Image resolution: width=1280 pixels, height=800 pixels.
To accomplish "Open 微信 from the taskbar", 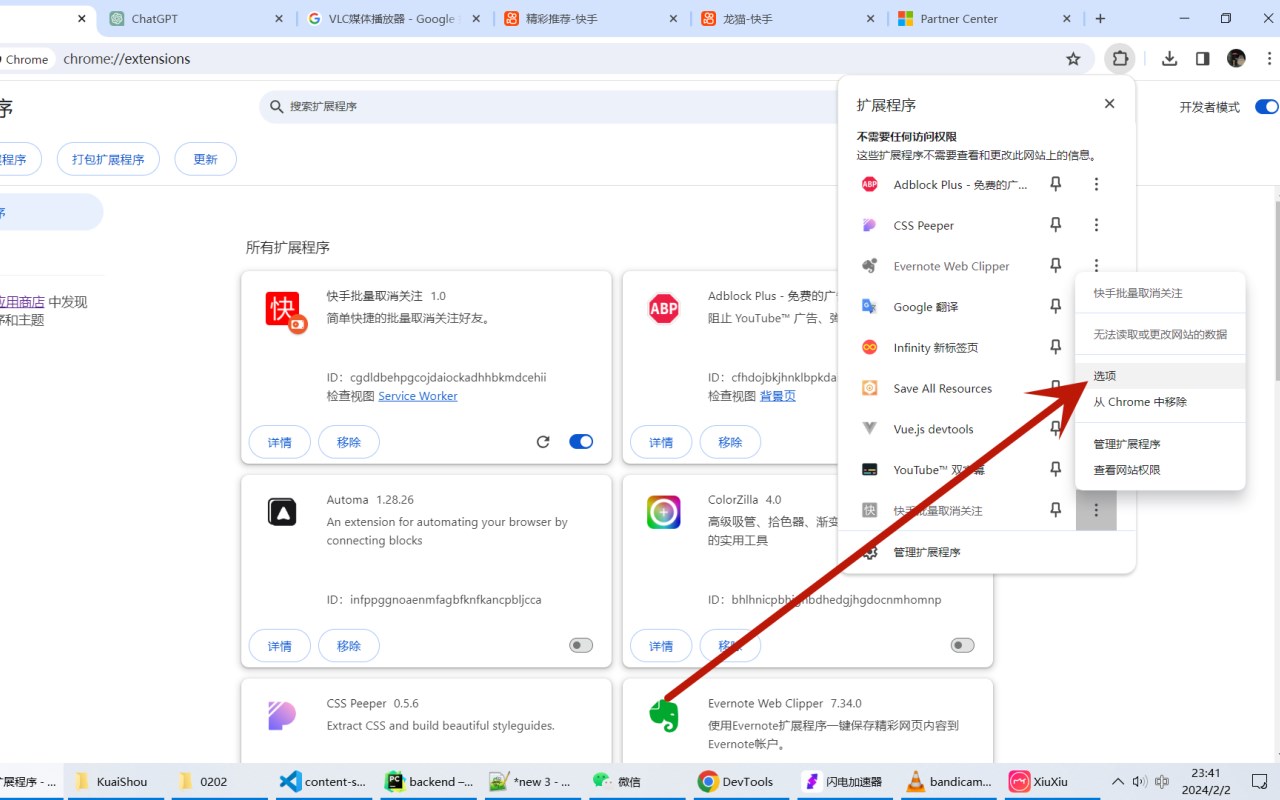I will point(636,782).
